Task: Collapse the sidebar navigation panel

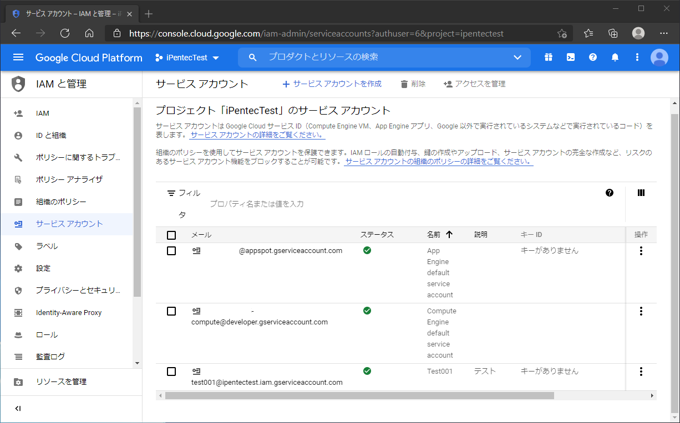Action: pyautogui.click(x=18, y=408)
